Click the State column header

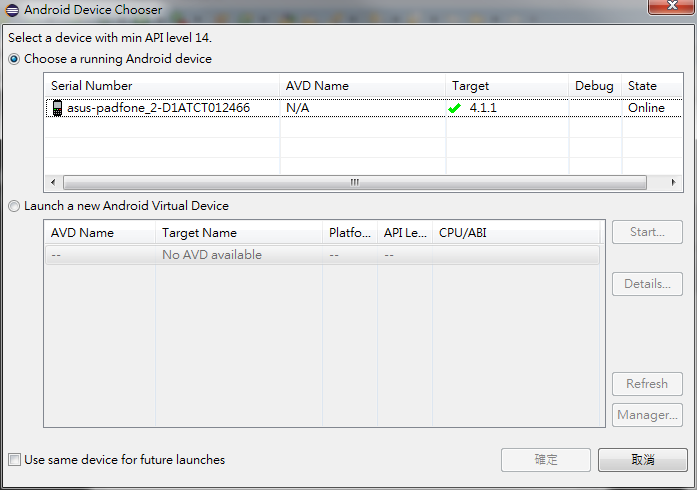pos(652,85)
